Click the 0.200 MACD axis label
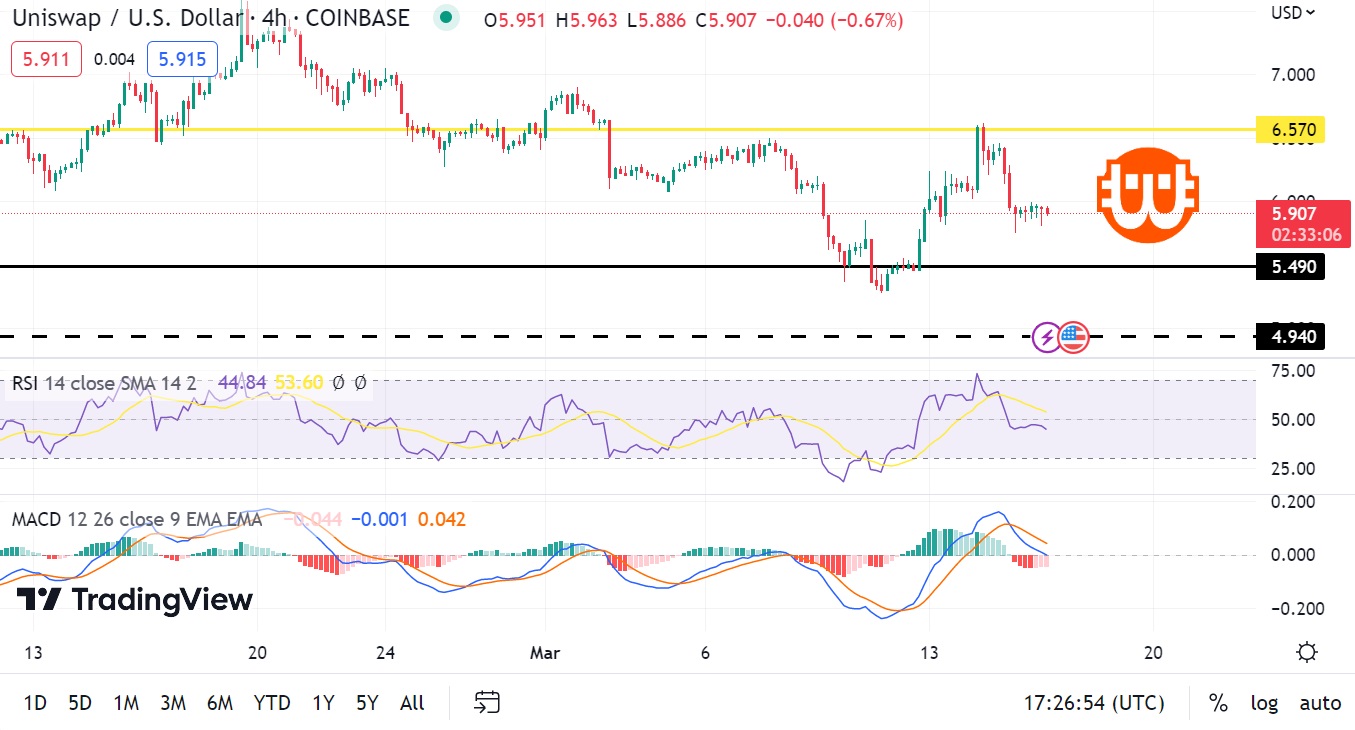The height and width of the screenshot is (730, 1355). pos(1295,501)
